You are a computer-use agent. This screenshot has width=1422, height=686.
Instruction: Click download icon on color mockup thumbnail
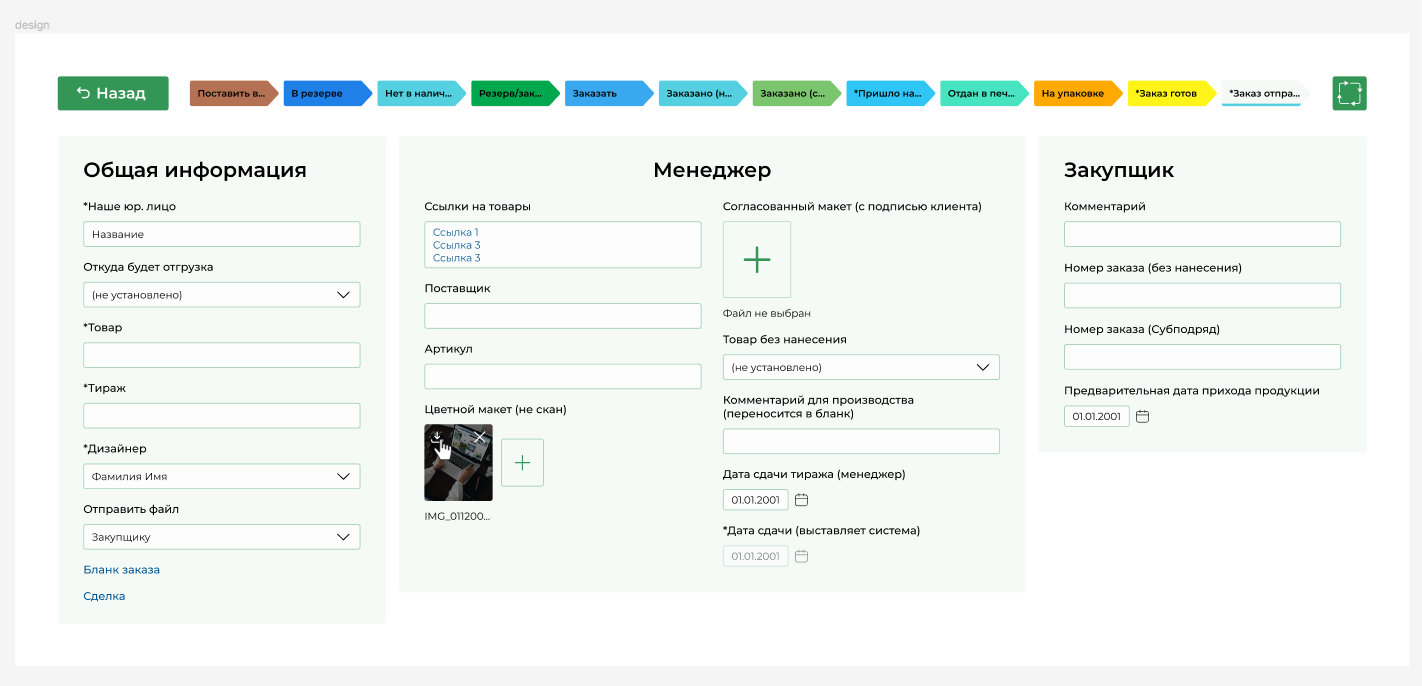(436, 437)
